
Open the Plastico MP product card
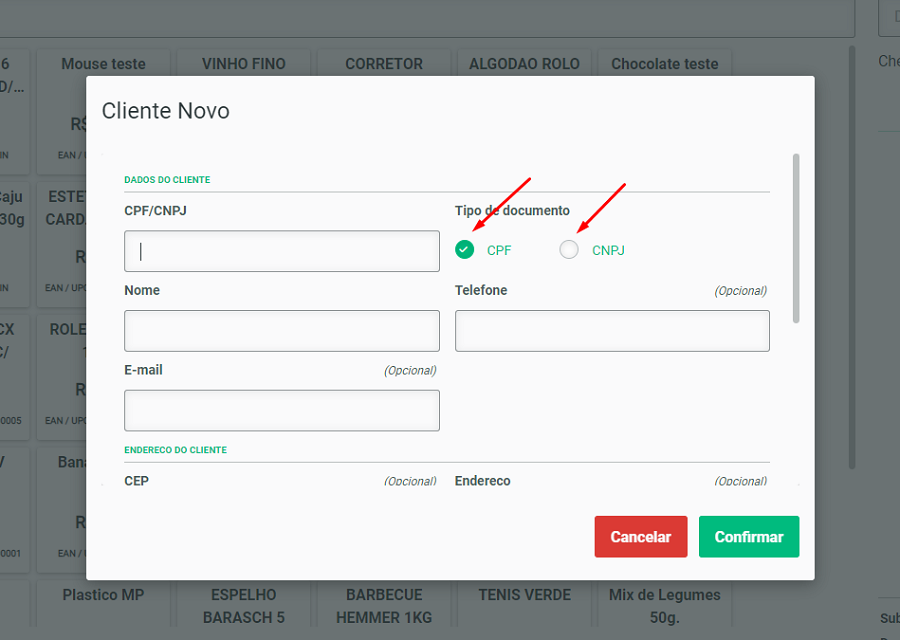pos(103,603)
